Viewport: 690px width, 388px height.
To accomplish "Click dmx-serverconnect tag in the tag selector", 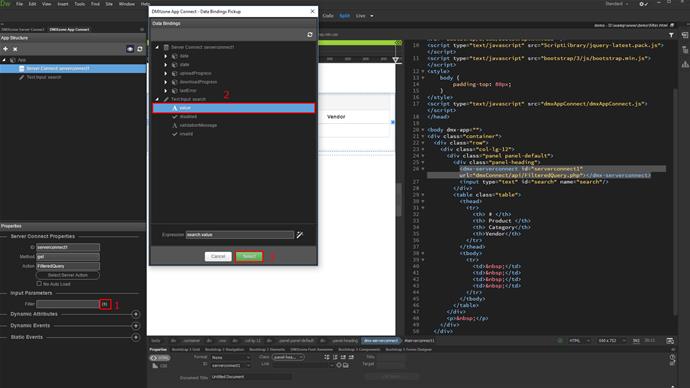I will tap(381, 341).
